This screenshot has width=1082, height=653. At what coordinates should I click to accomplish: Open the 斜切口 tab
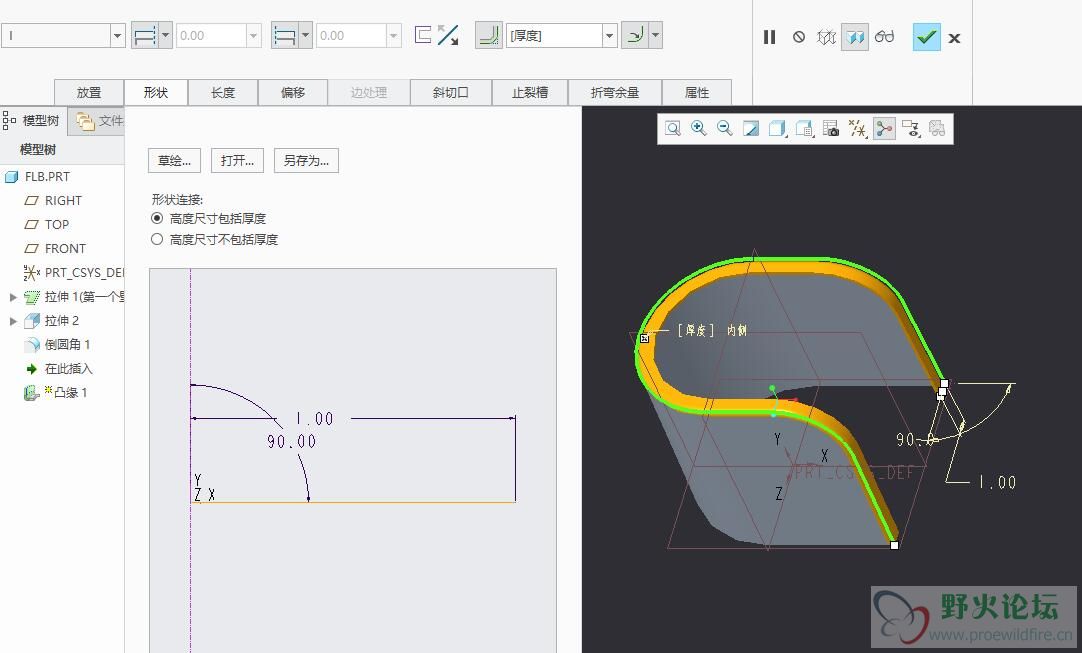[x=451, y=92]
